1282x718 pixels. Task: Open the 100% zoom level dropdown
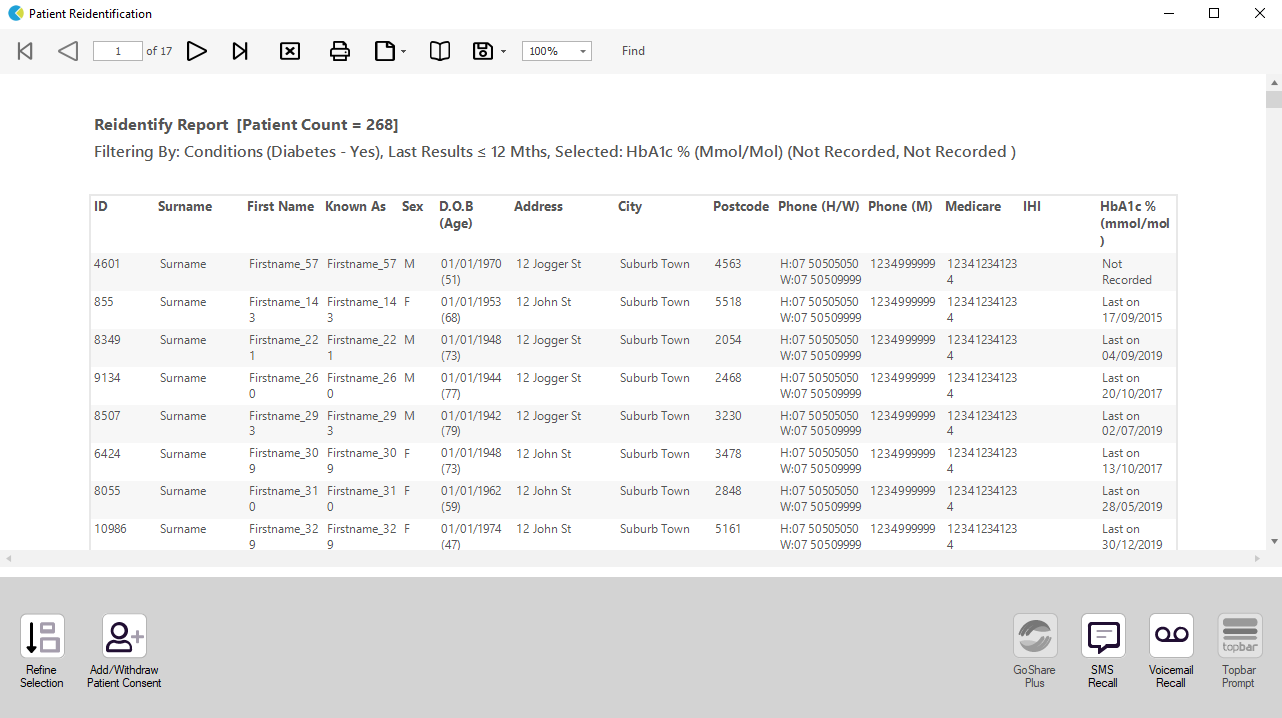point(557,51)
